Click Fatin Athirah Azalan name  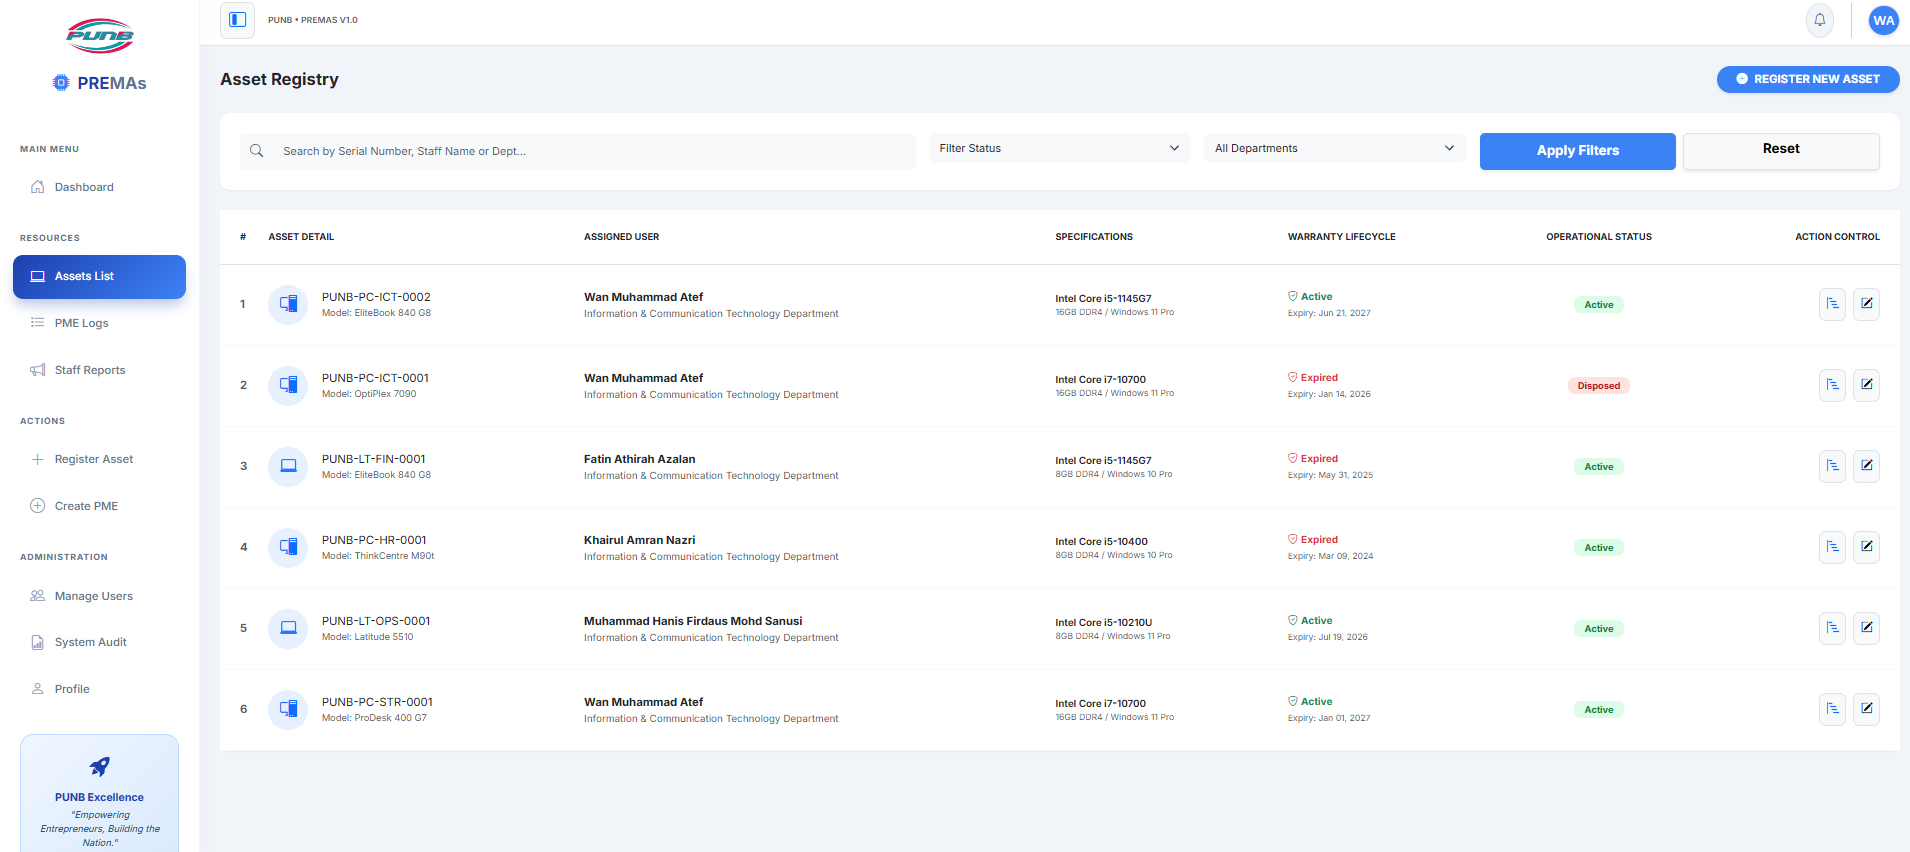click(x=639, y=459)
